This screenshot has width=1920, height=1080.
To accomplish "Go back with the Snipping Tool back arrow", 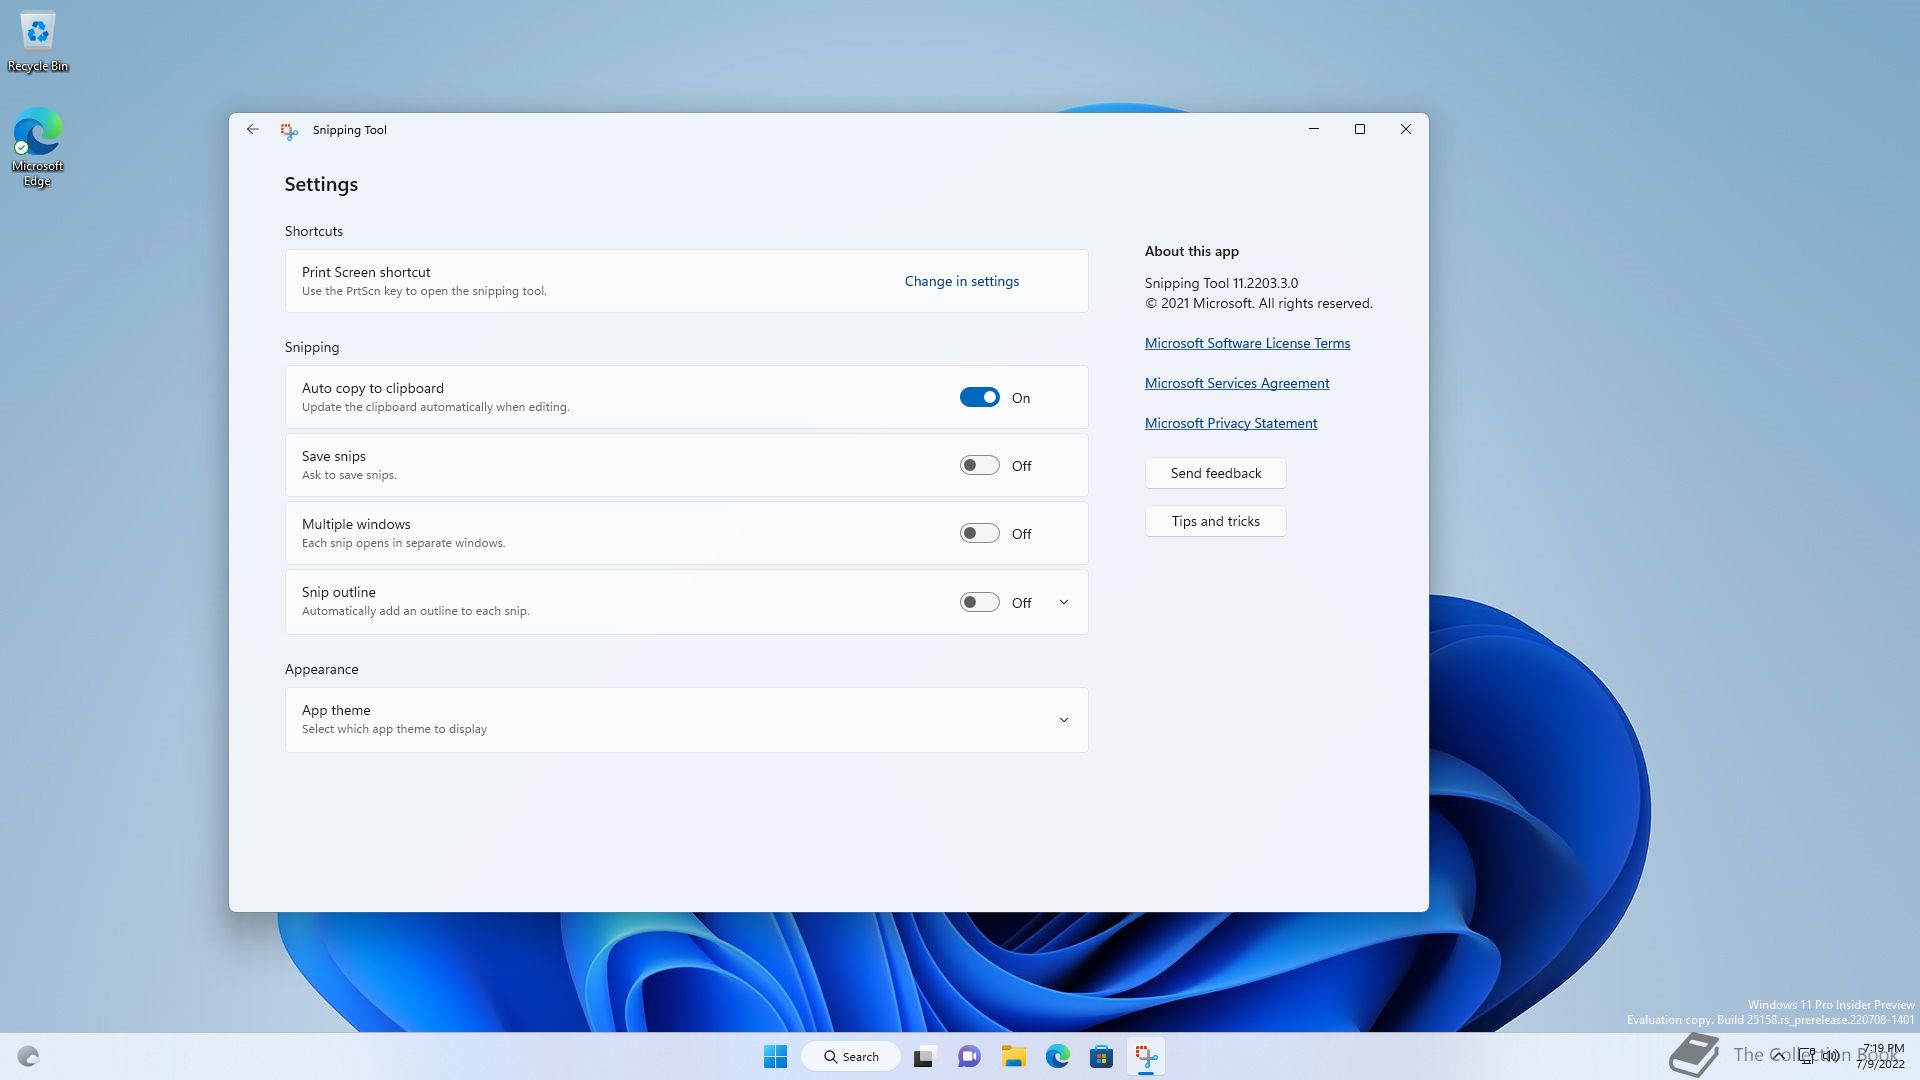I will (252, 129).
